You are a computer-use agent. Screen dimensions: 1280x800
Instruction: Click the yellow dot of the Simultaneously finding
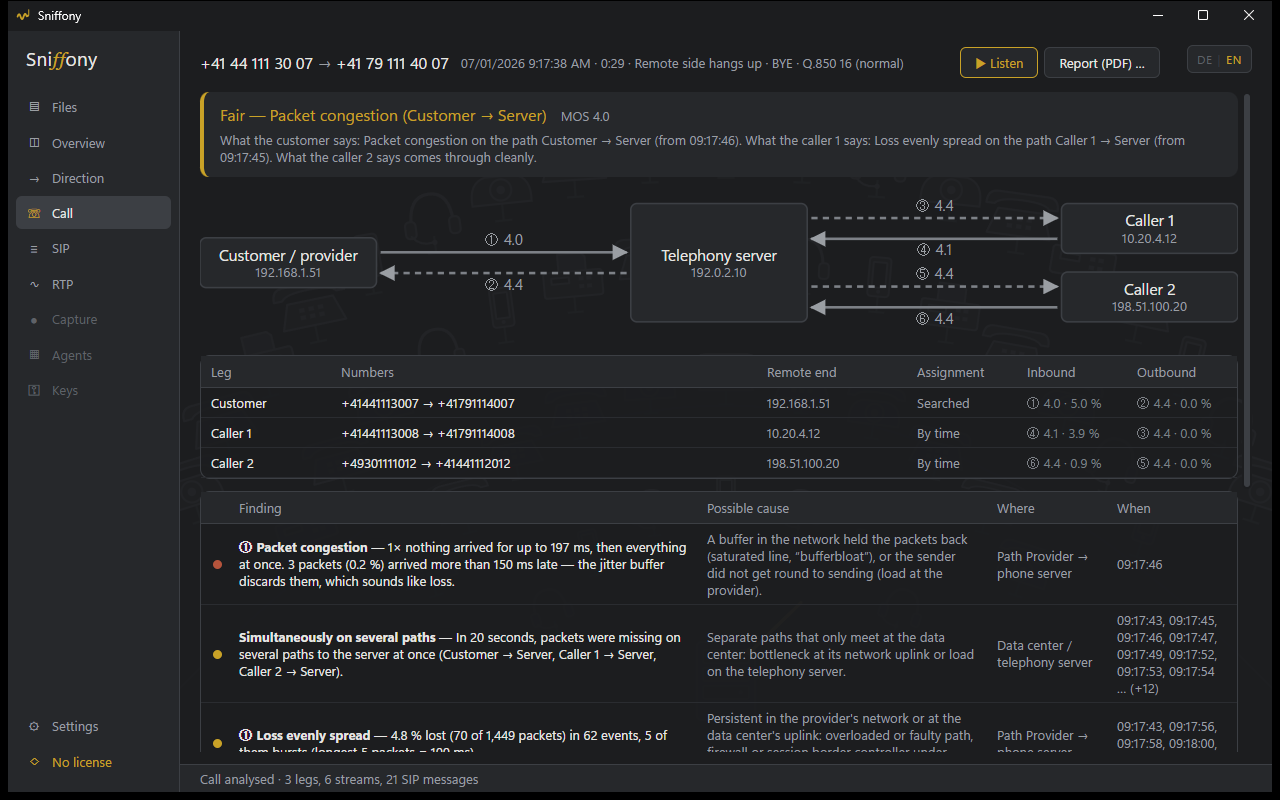click(x=218, y=655)
